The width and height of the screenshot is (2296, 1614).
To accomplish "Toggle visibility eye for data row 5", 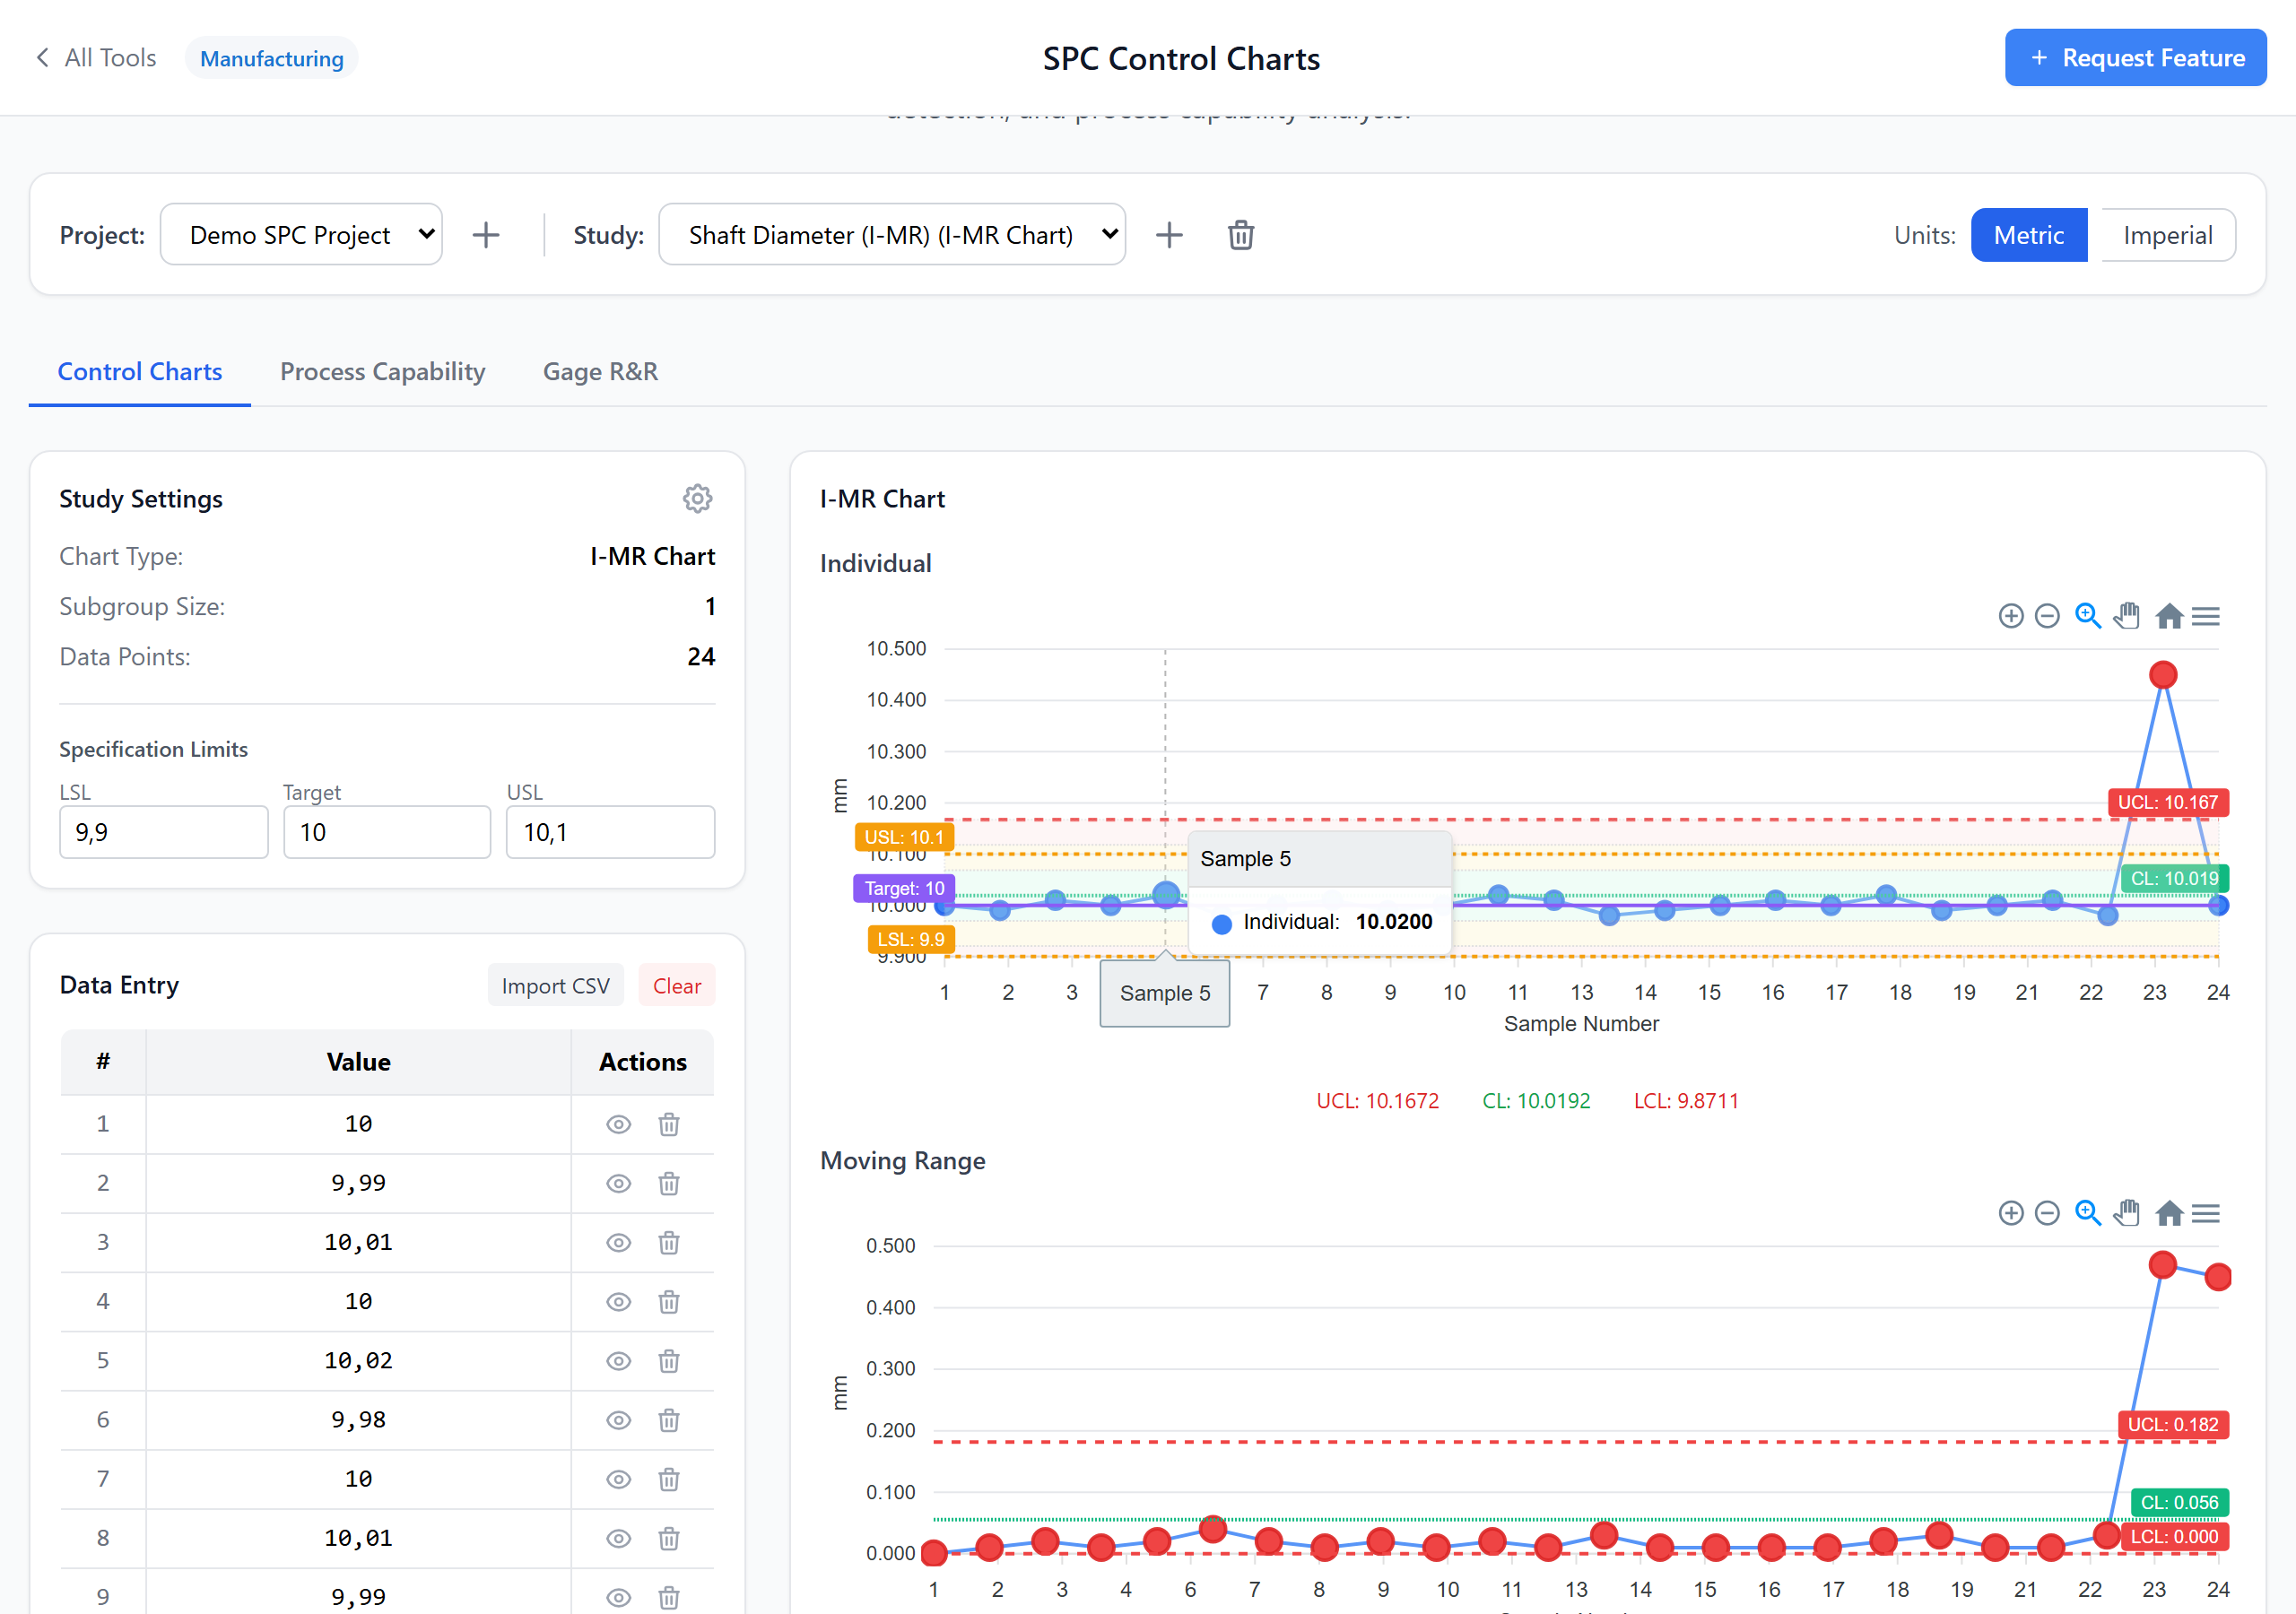I will coord(619,1361).
